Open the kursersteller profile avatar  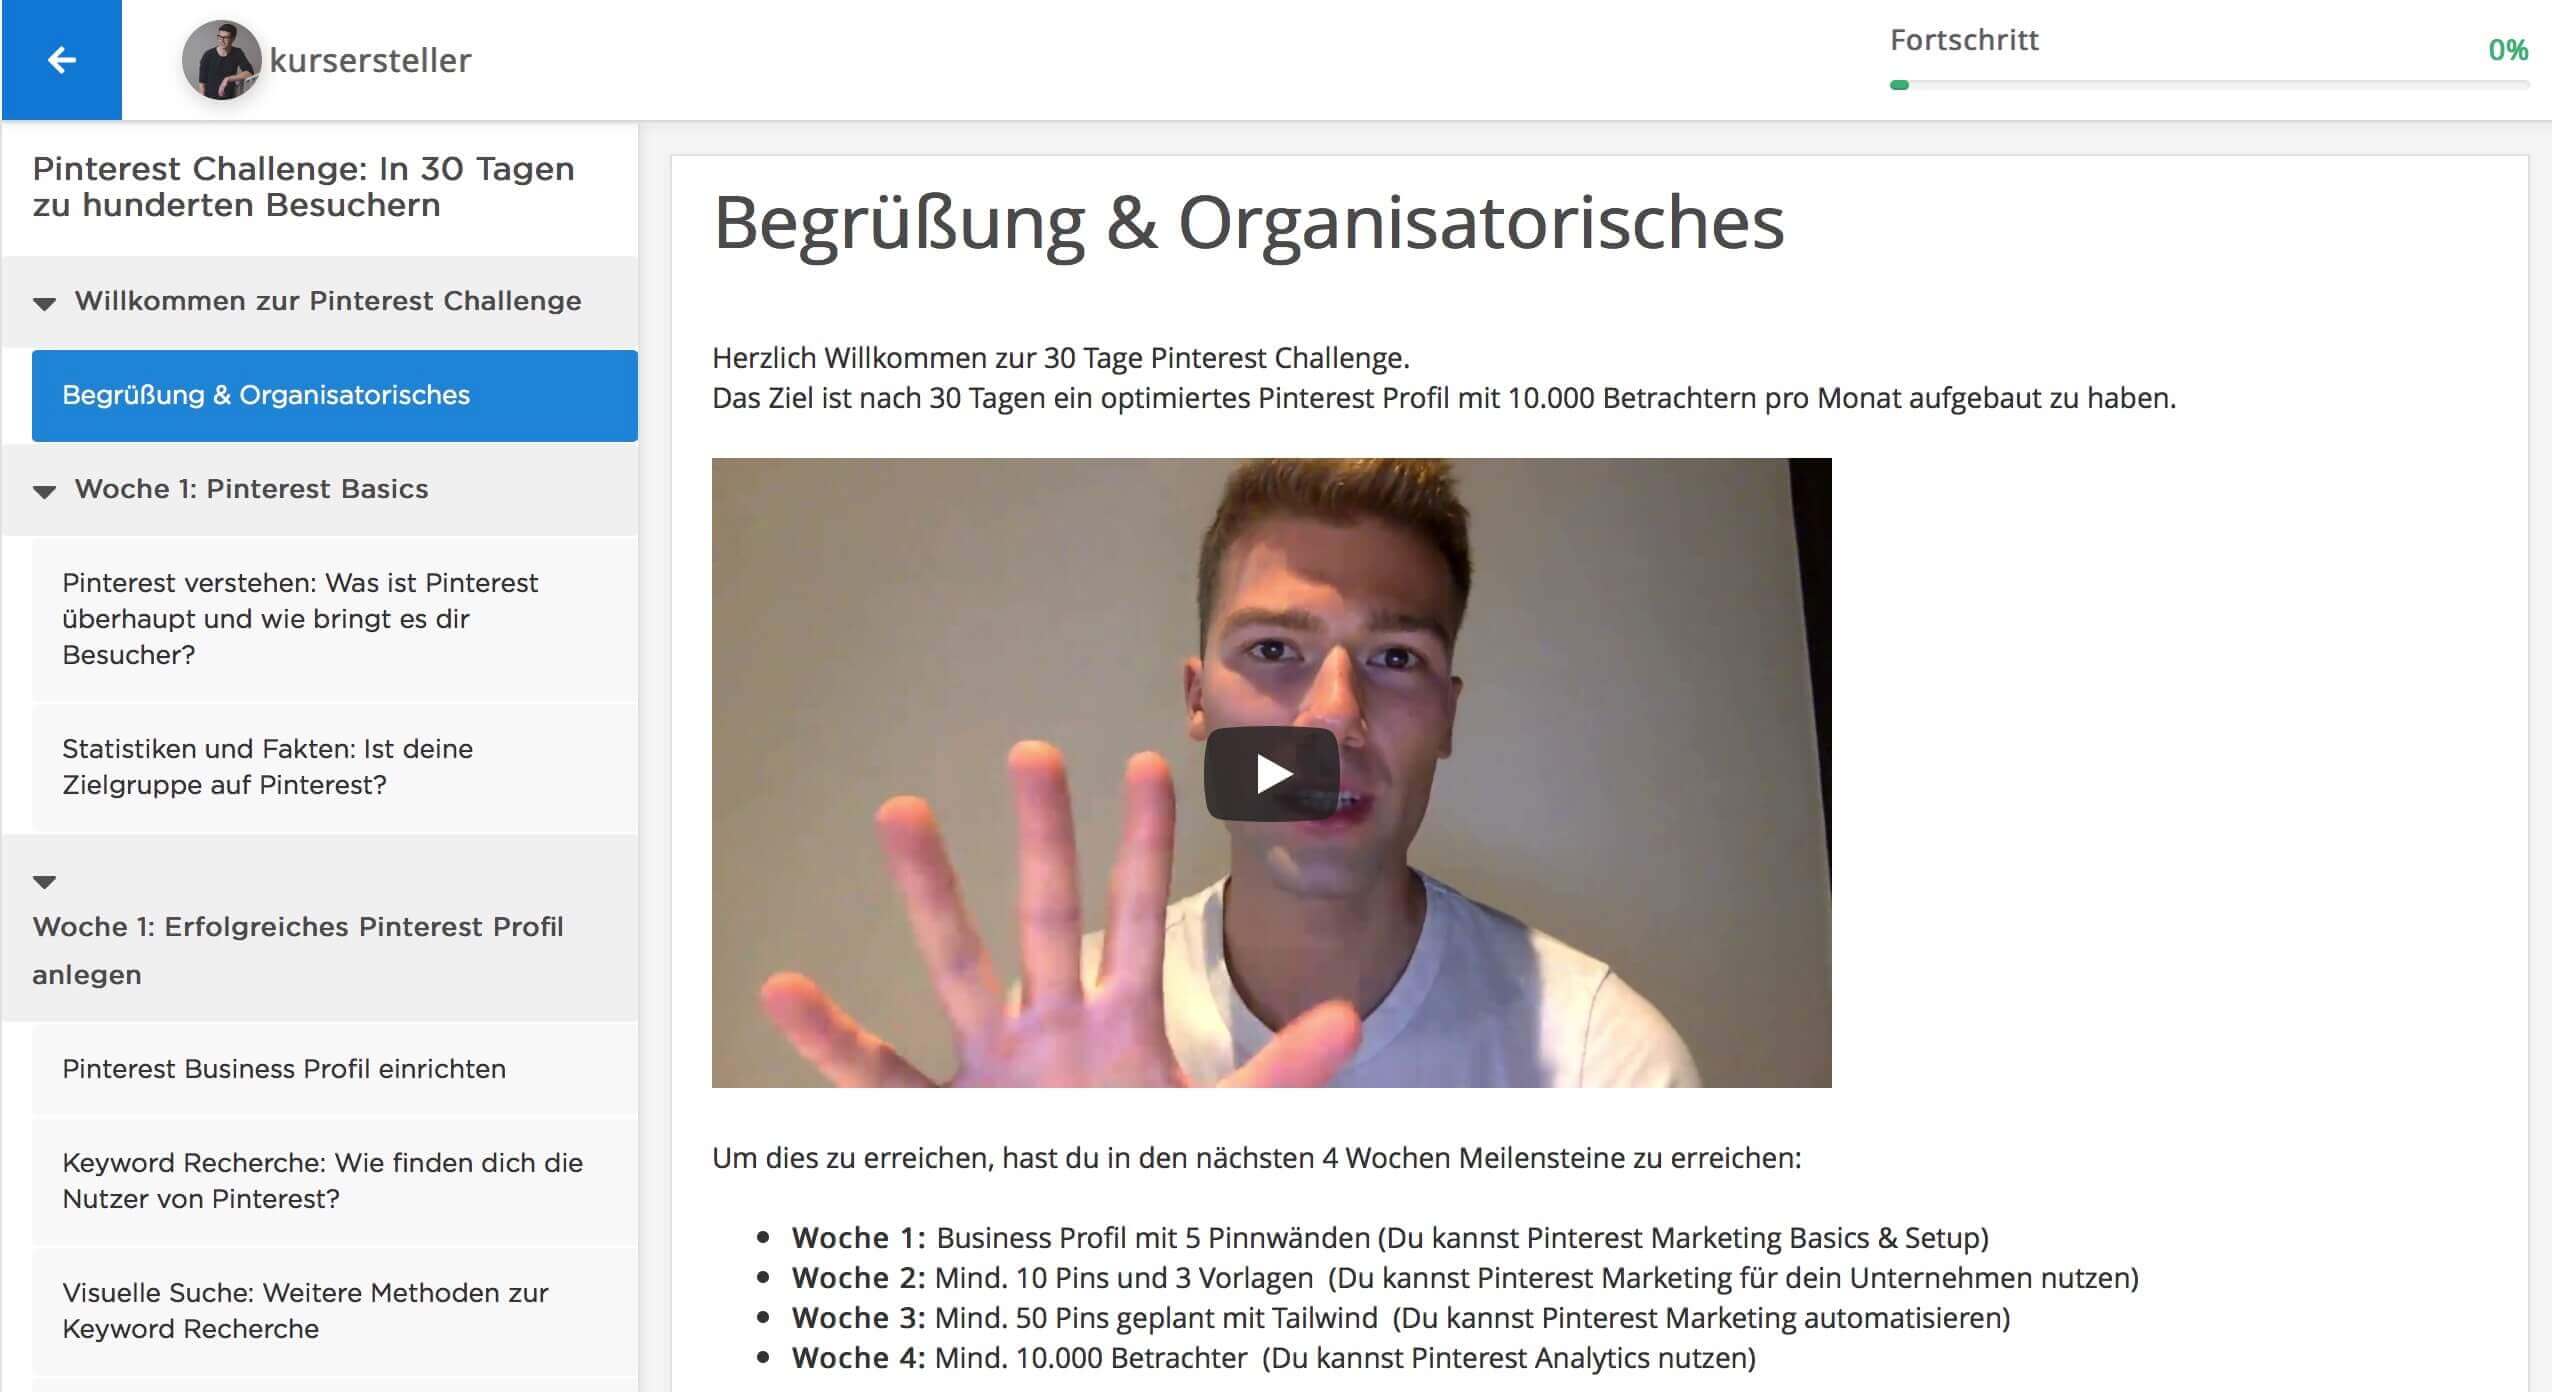(x=222, y=60)
